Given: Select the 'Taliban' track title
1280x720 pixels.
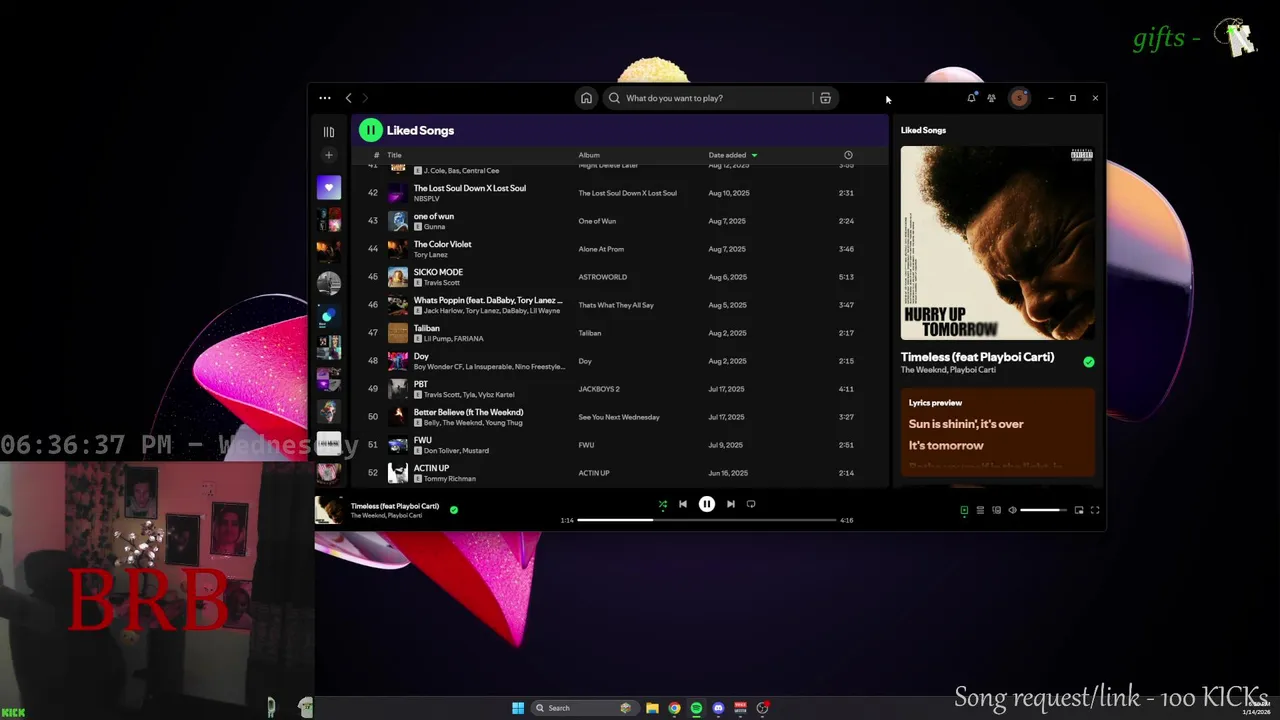Looking at the screenshot, I should tap(426, 328).
